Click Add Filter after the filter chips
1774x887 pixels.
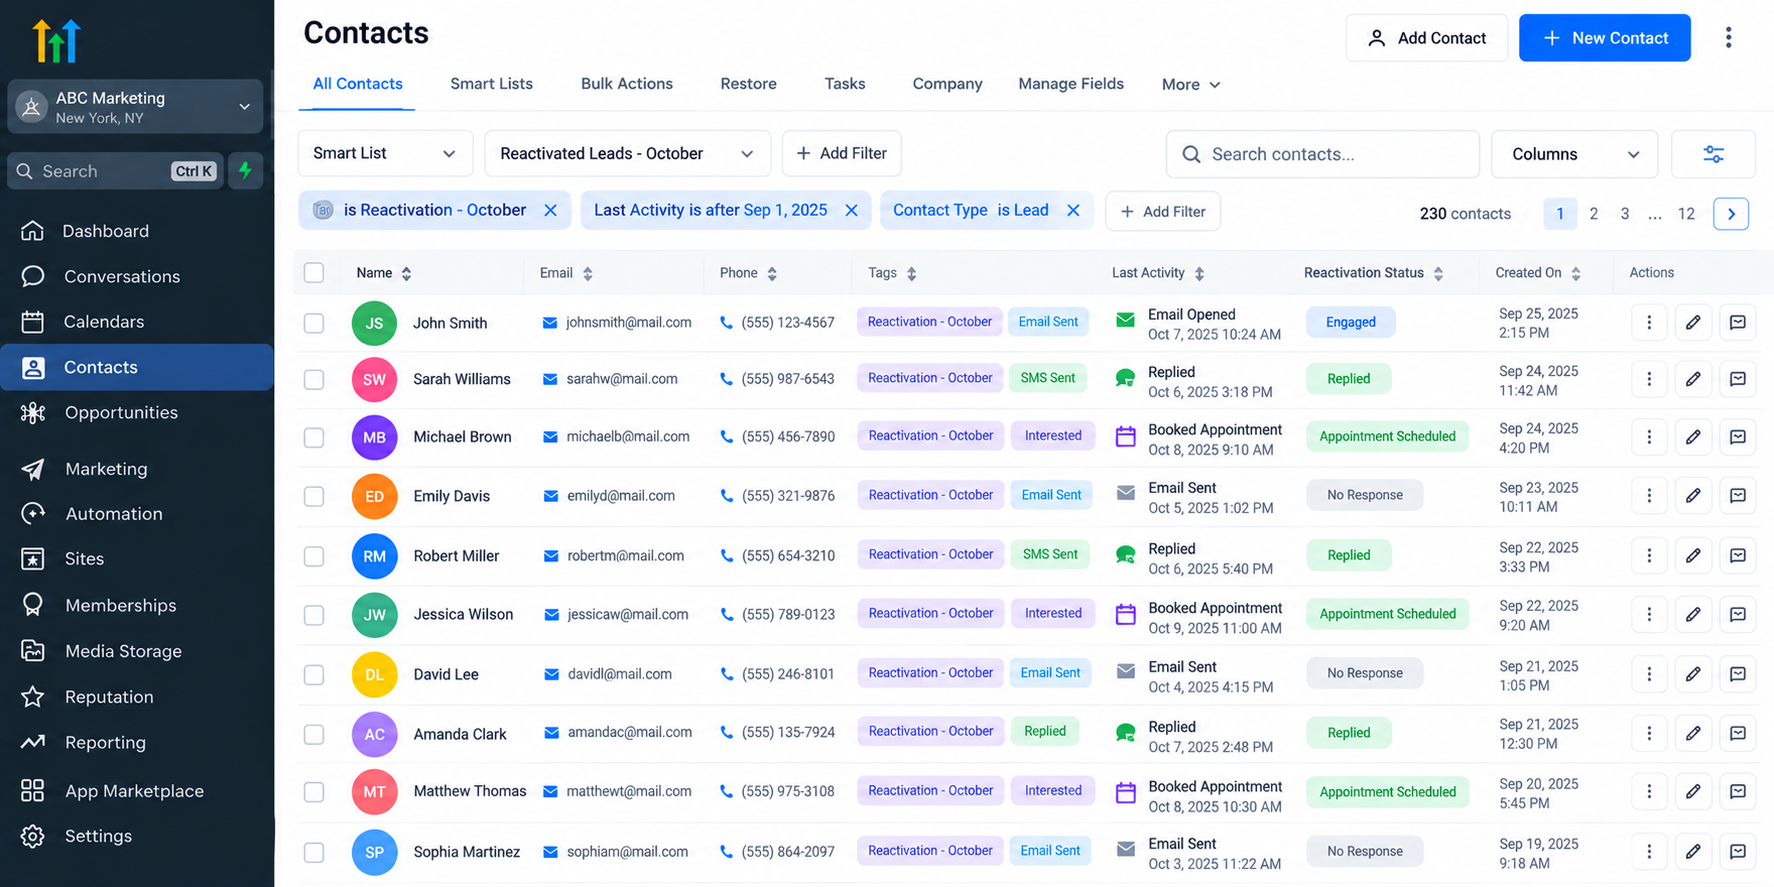pyautogui.click(x=1163, y=211)
